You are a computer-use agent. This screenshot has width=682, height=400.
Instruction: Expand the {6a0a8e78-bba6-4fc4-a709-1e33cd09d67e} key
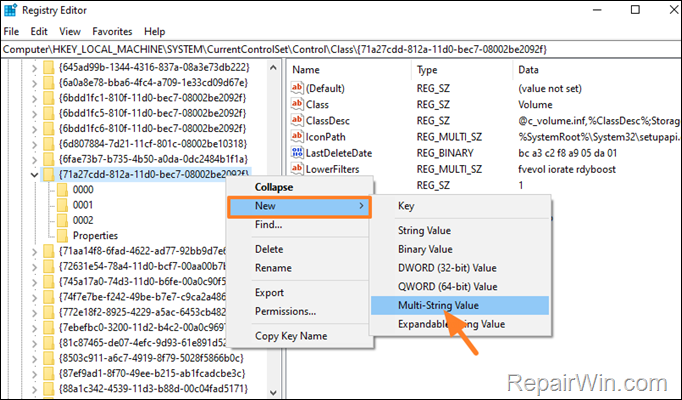(34, 83)
